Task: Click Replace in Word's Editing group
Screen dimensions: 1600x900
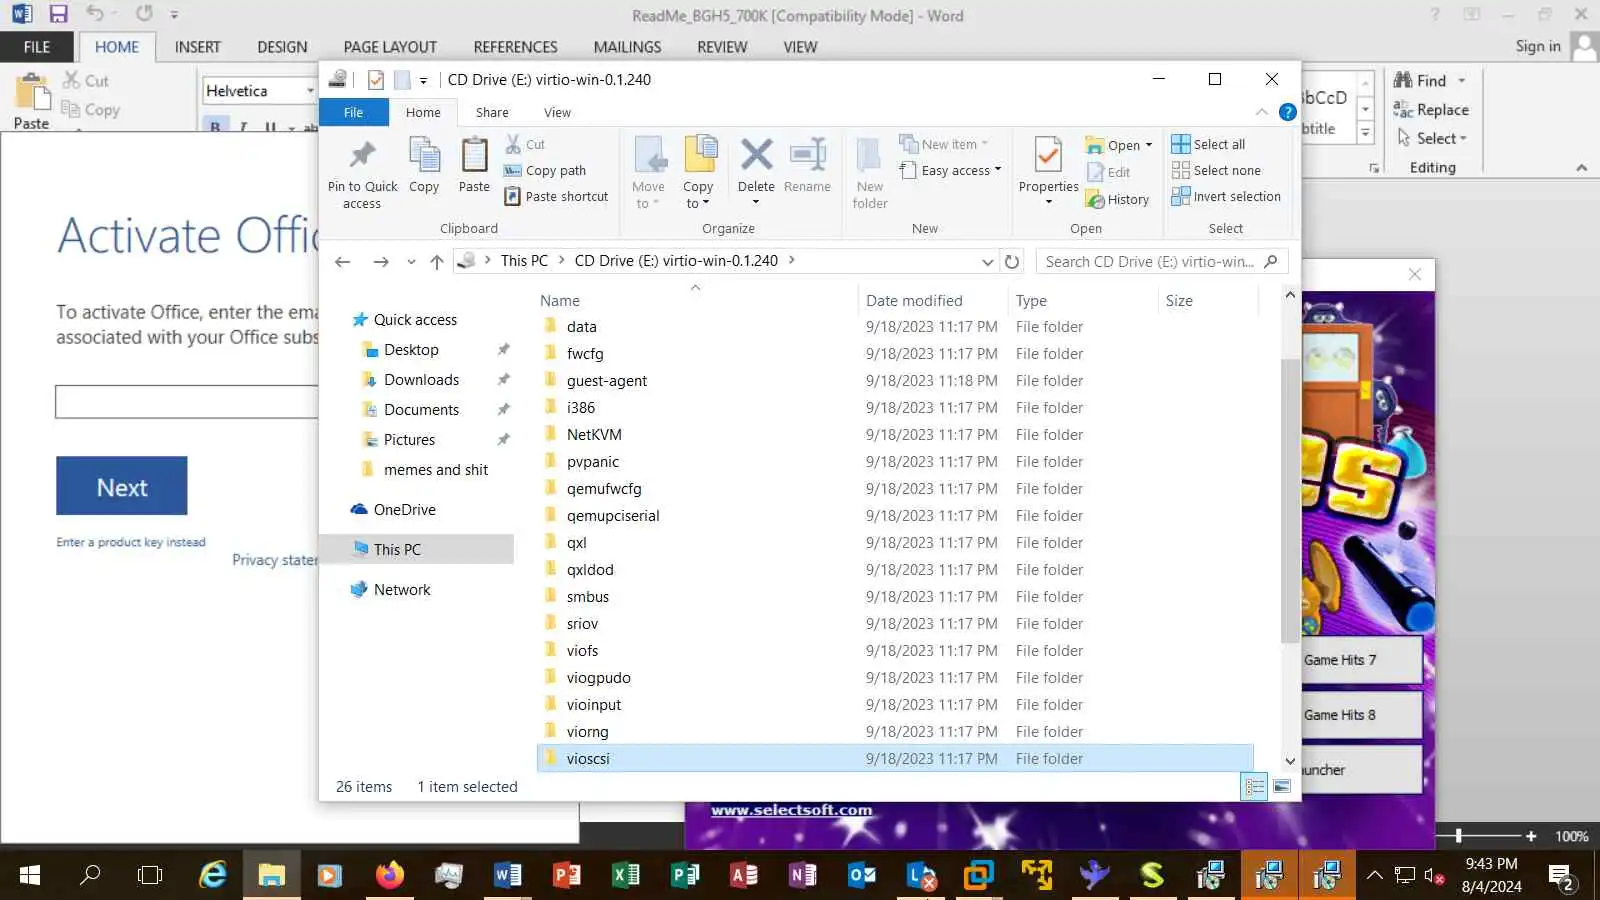Action: coord(1432,110)
